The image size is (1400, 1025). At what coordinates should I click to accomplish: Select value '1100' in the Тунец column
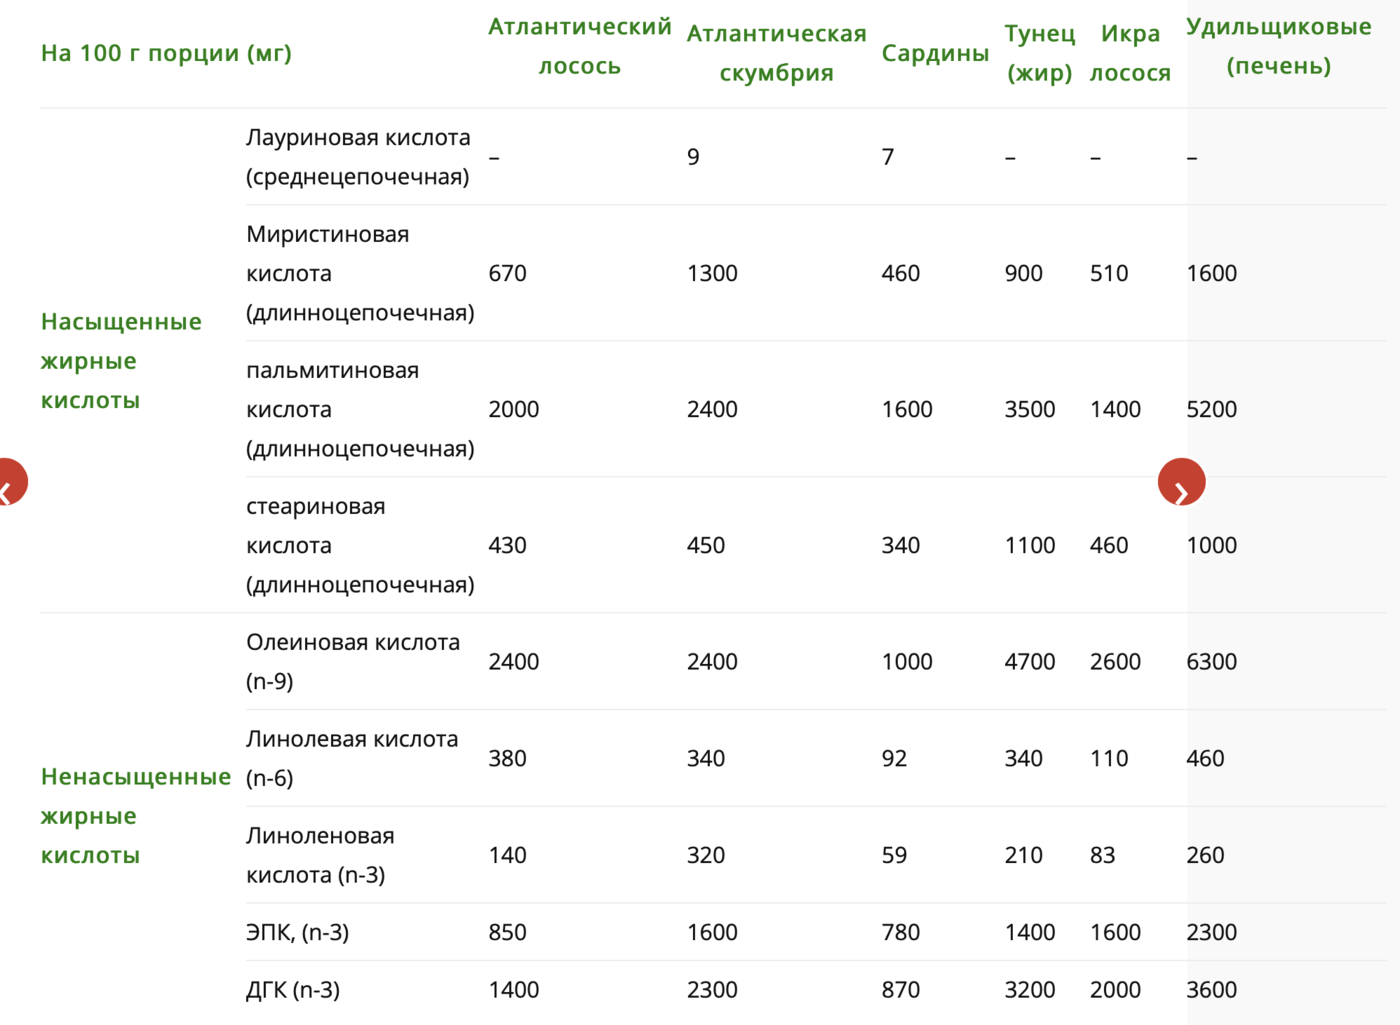(x=1030, y=545)
